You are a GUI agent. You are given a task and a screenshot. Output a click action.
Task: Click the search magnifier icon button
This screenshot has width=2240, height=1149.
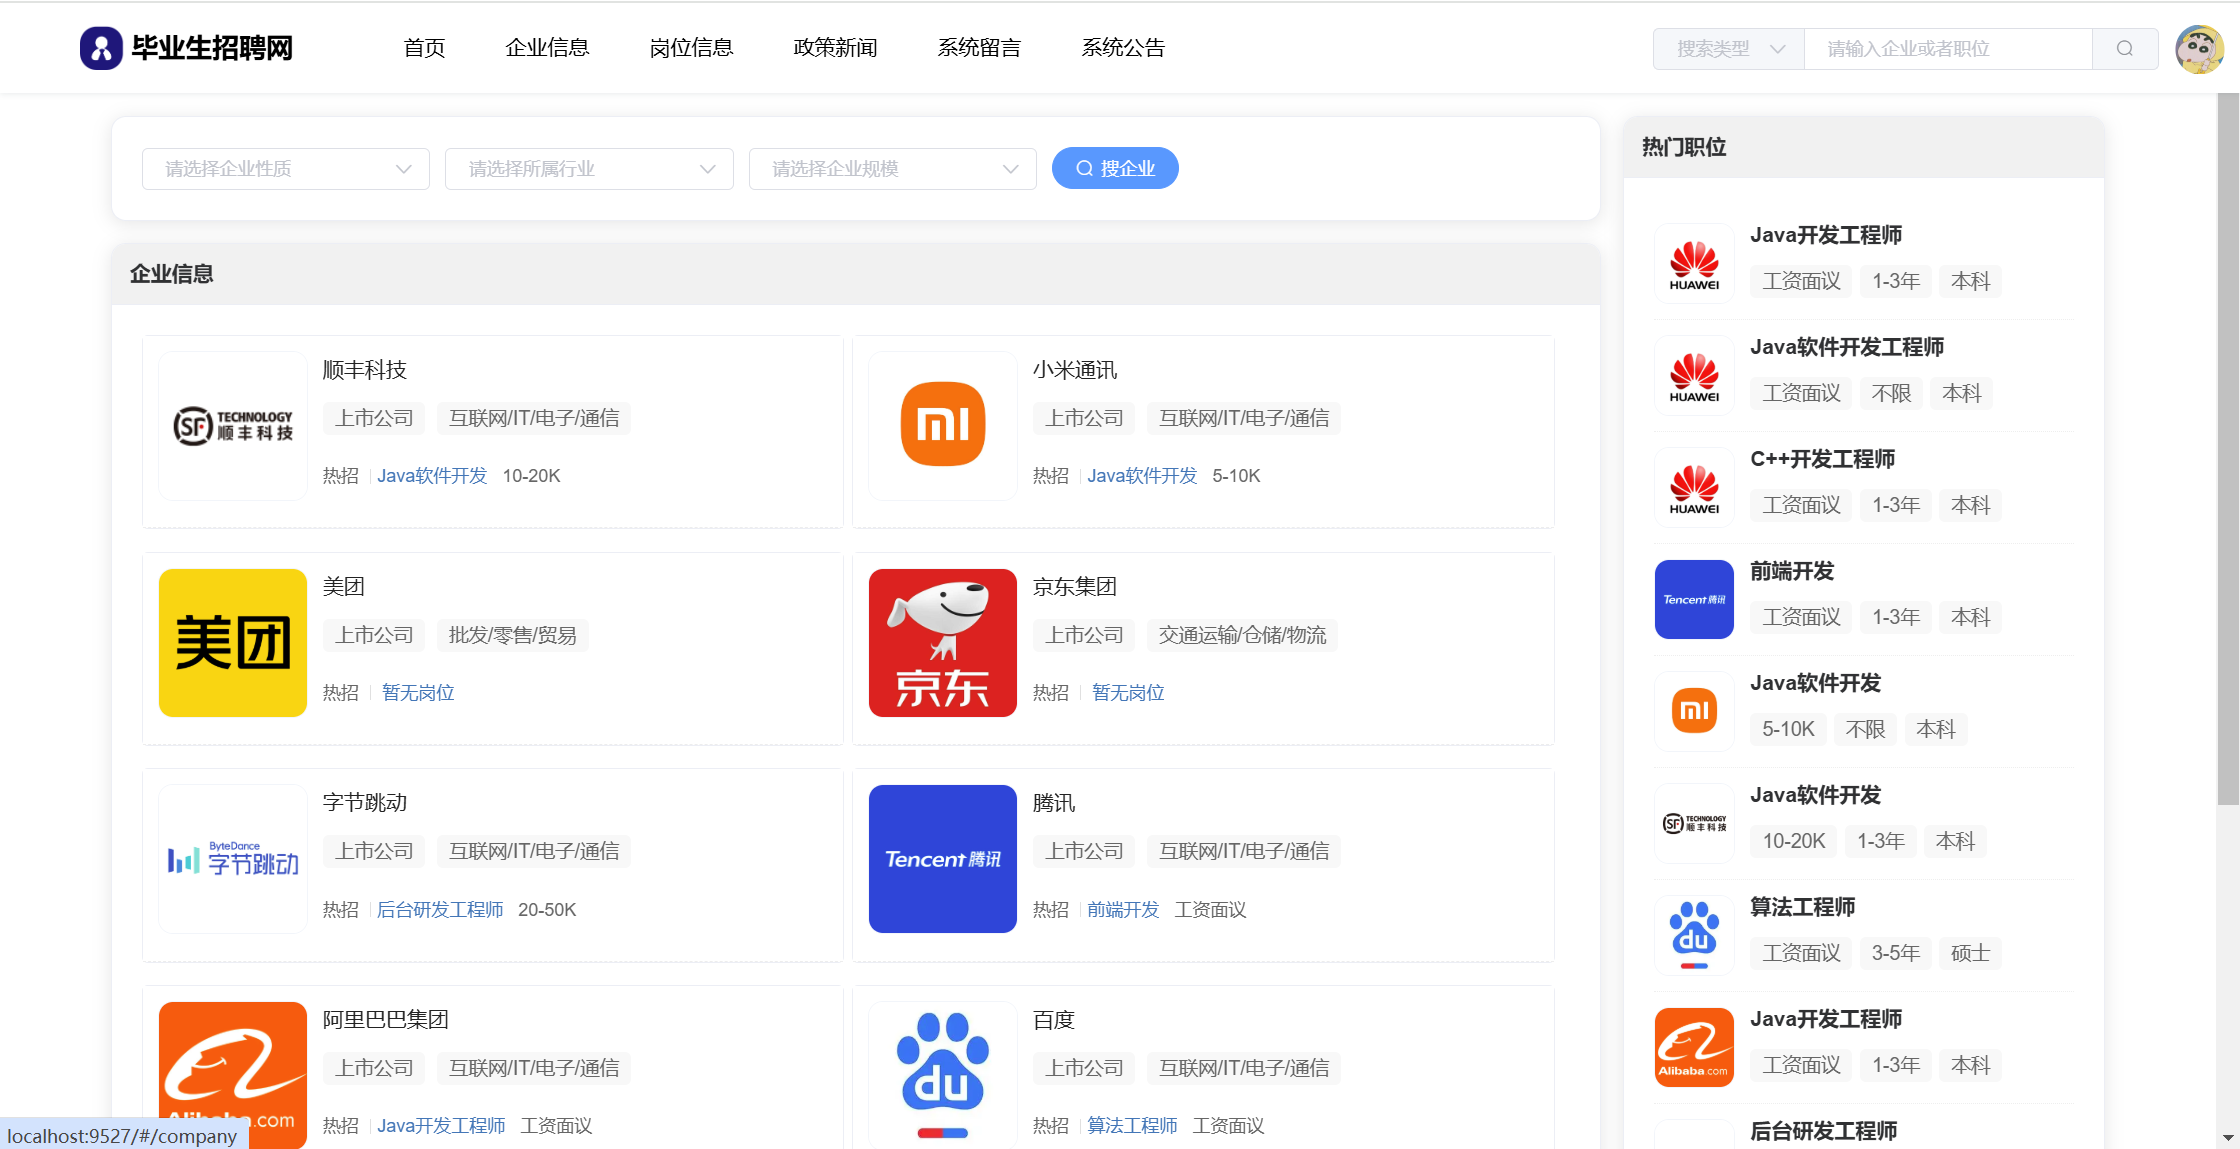pos(2124,49)
